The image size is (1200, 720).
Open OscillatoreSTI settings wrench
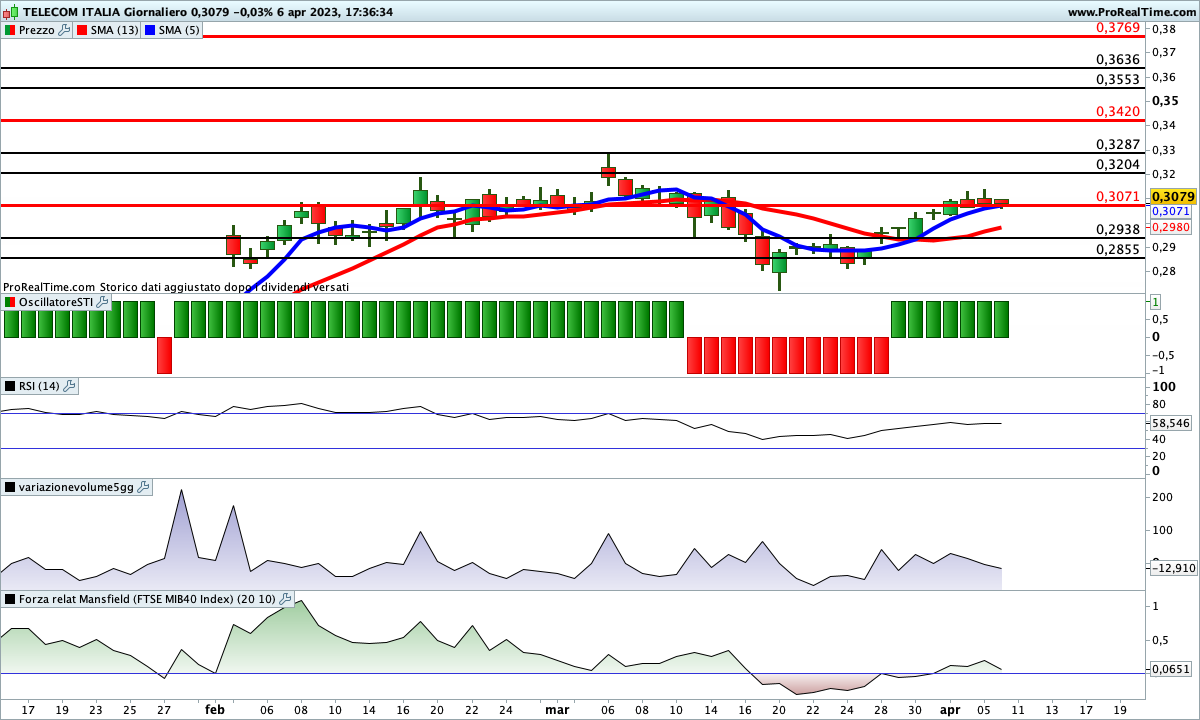101,302
